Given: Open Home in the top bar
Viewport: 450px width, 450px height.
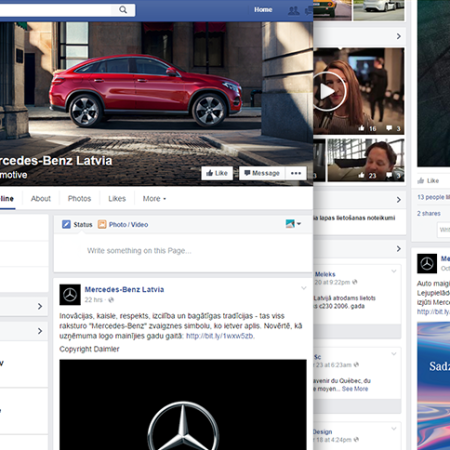Looking at the screenshot, I should click(263, 10).
